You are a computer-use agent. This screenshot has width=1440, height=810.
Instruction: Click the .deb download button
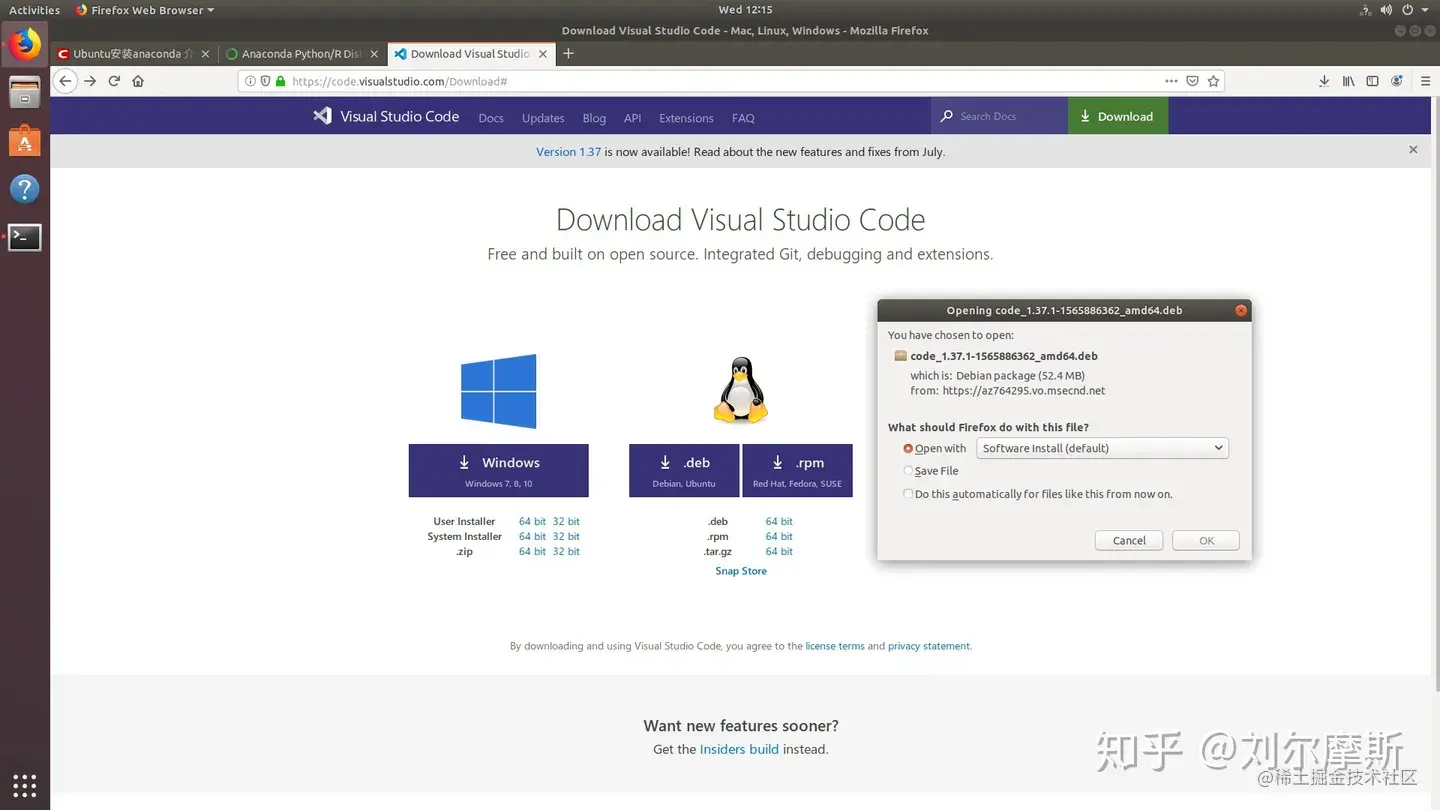tap(684, 470)
